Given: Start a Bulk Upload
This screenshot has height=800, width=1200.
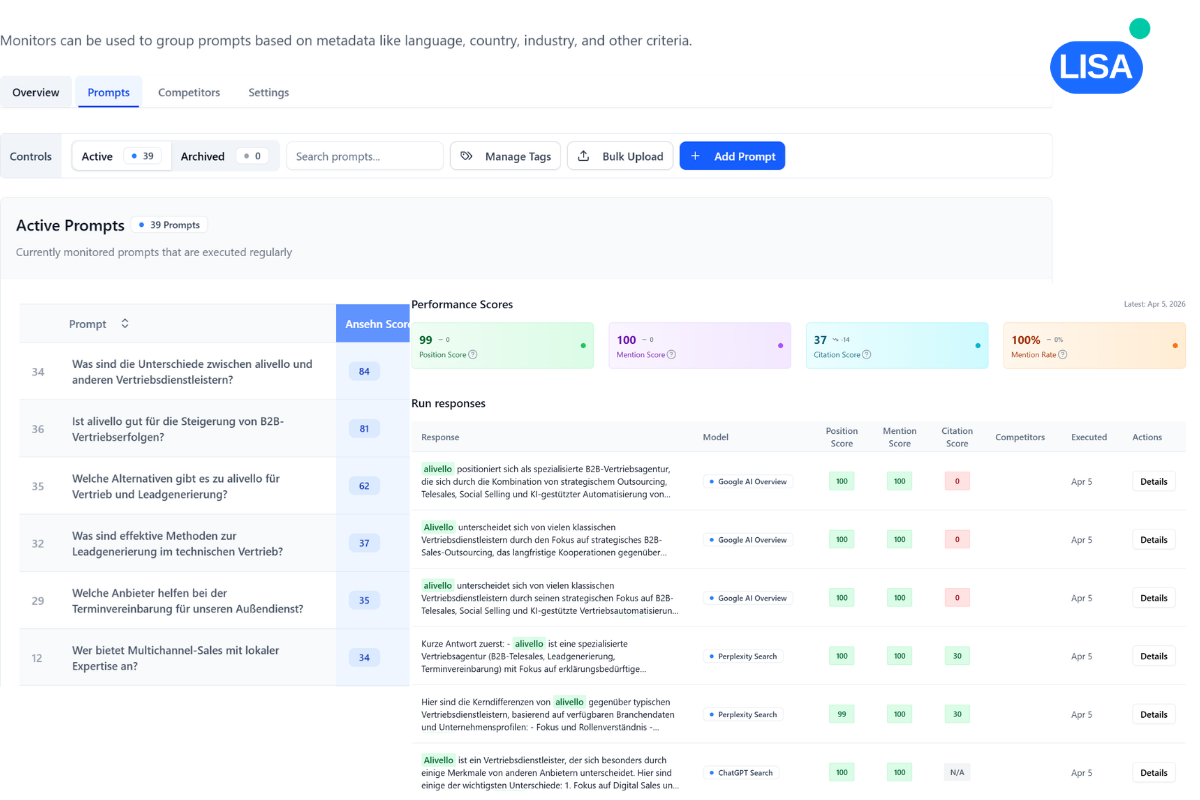Looking at the screenshot, I should (621, 156).
